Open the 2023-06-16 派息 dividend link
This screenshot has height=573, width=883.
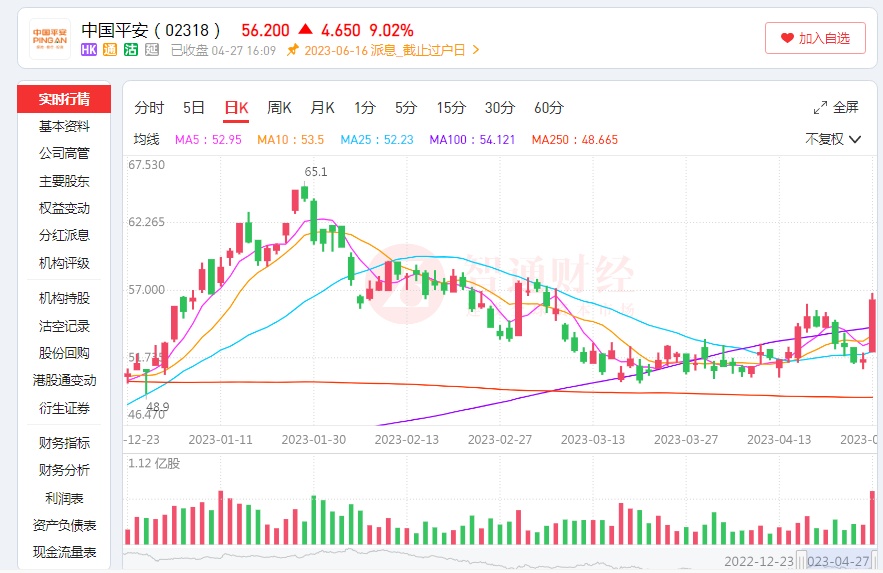(384, 50)
